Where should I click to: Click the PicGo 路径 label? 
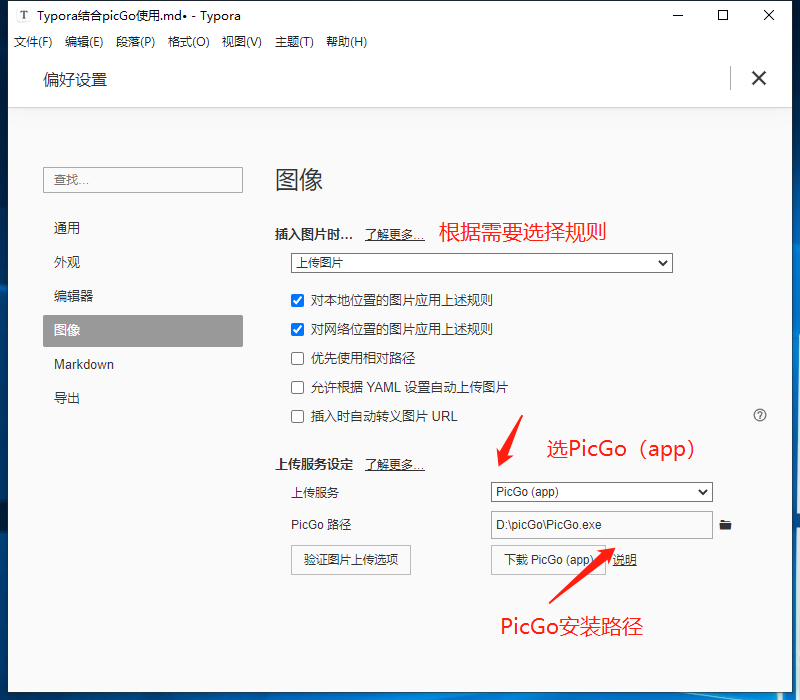321,525
